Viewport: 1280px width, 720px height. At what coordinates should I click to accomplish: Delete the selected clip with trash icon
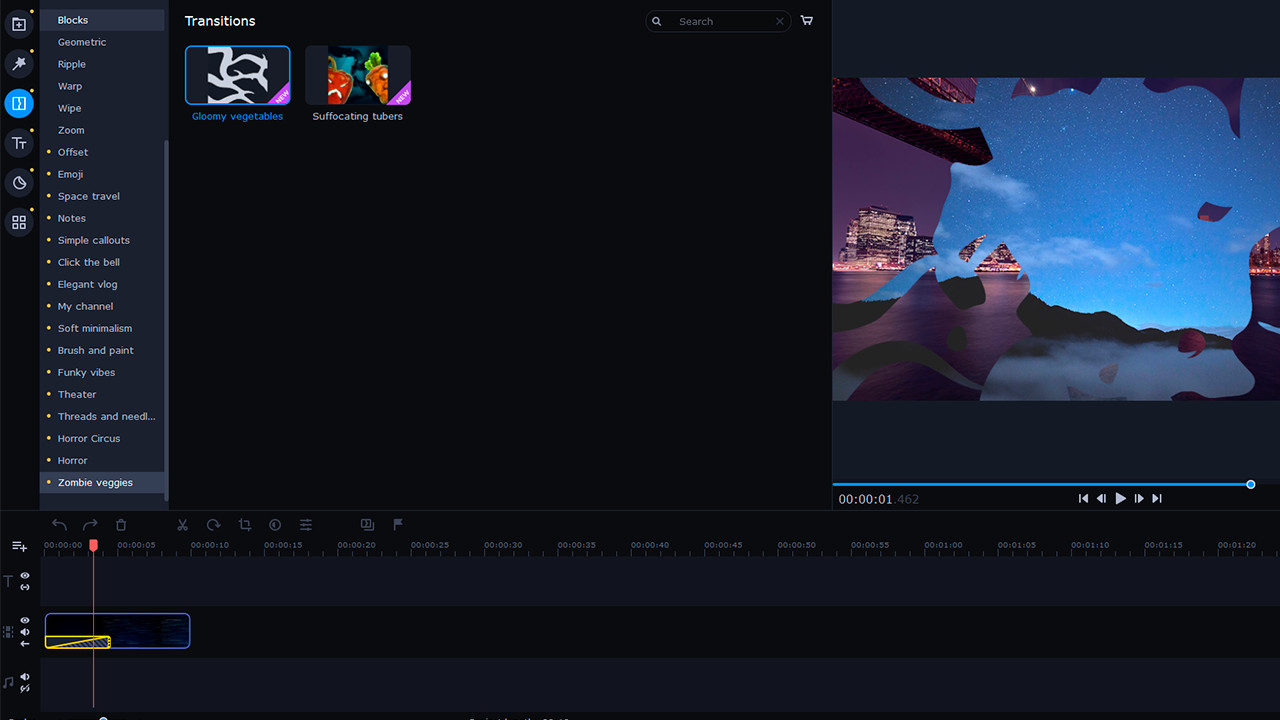(120, 524)
